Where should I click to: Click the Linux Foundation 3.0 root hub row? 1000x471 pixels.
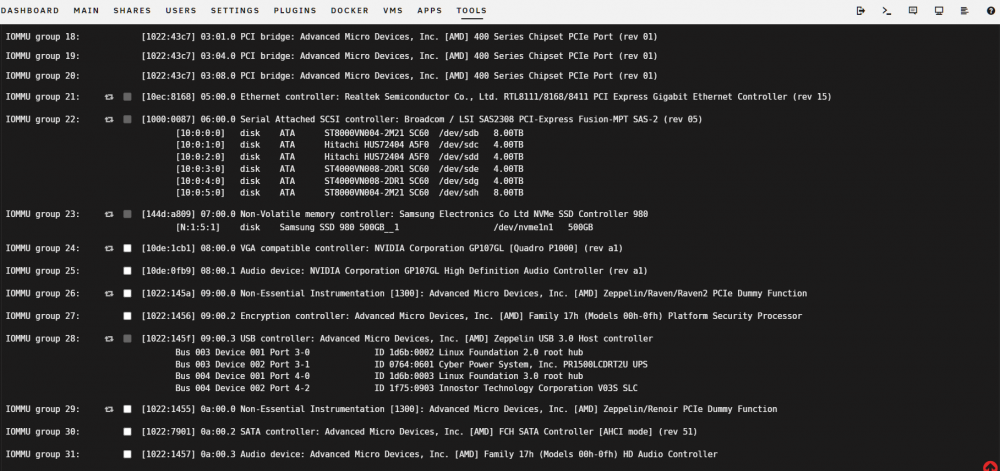pyautogui.click(x=379, y=376)
